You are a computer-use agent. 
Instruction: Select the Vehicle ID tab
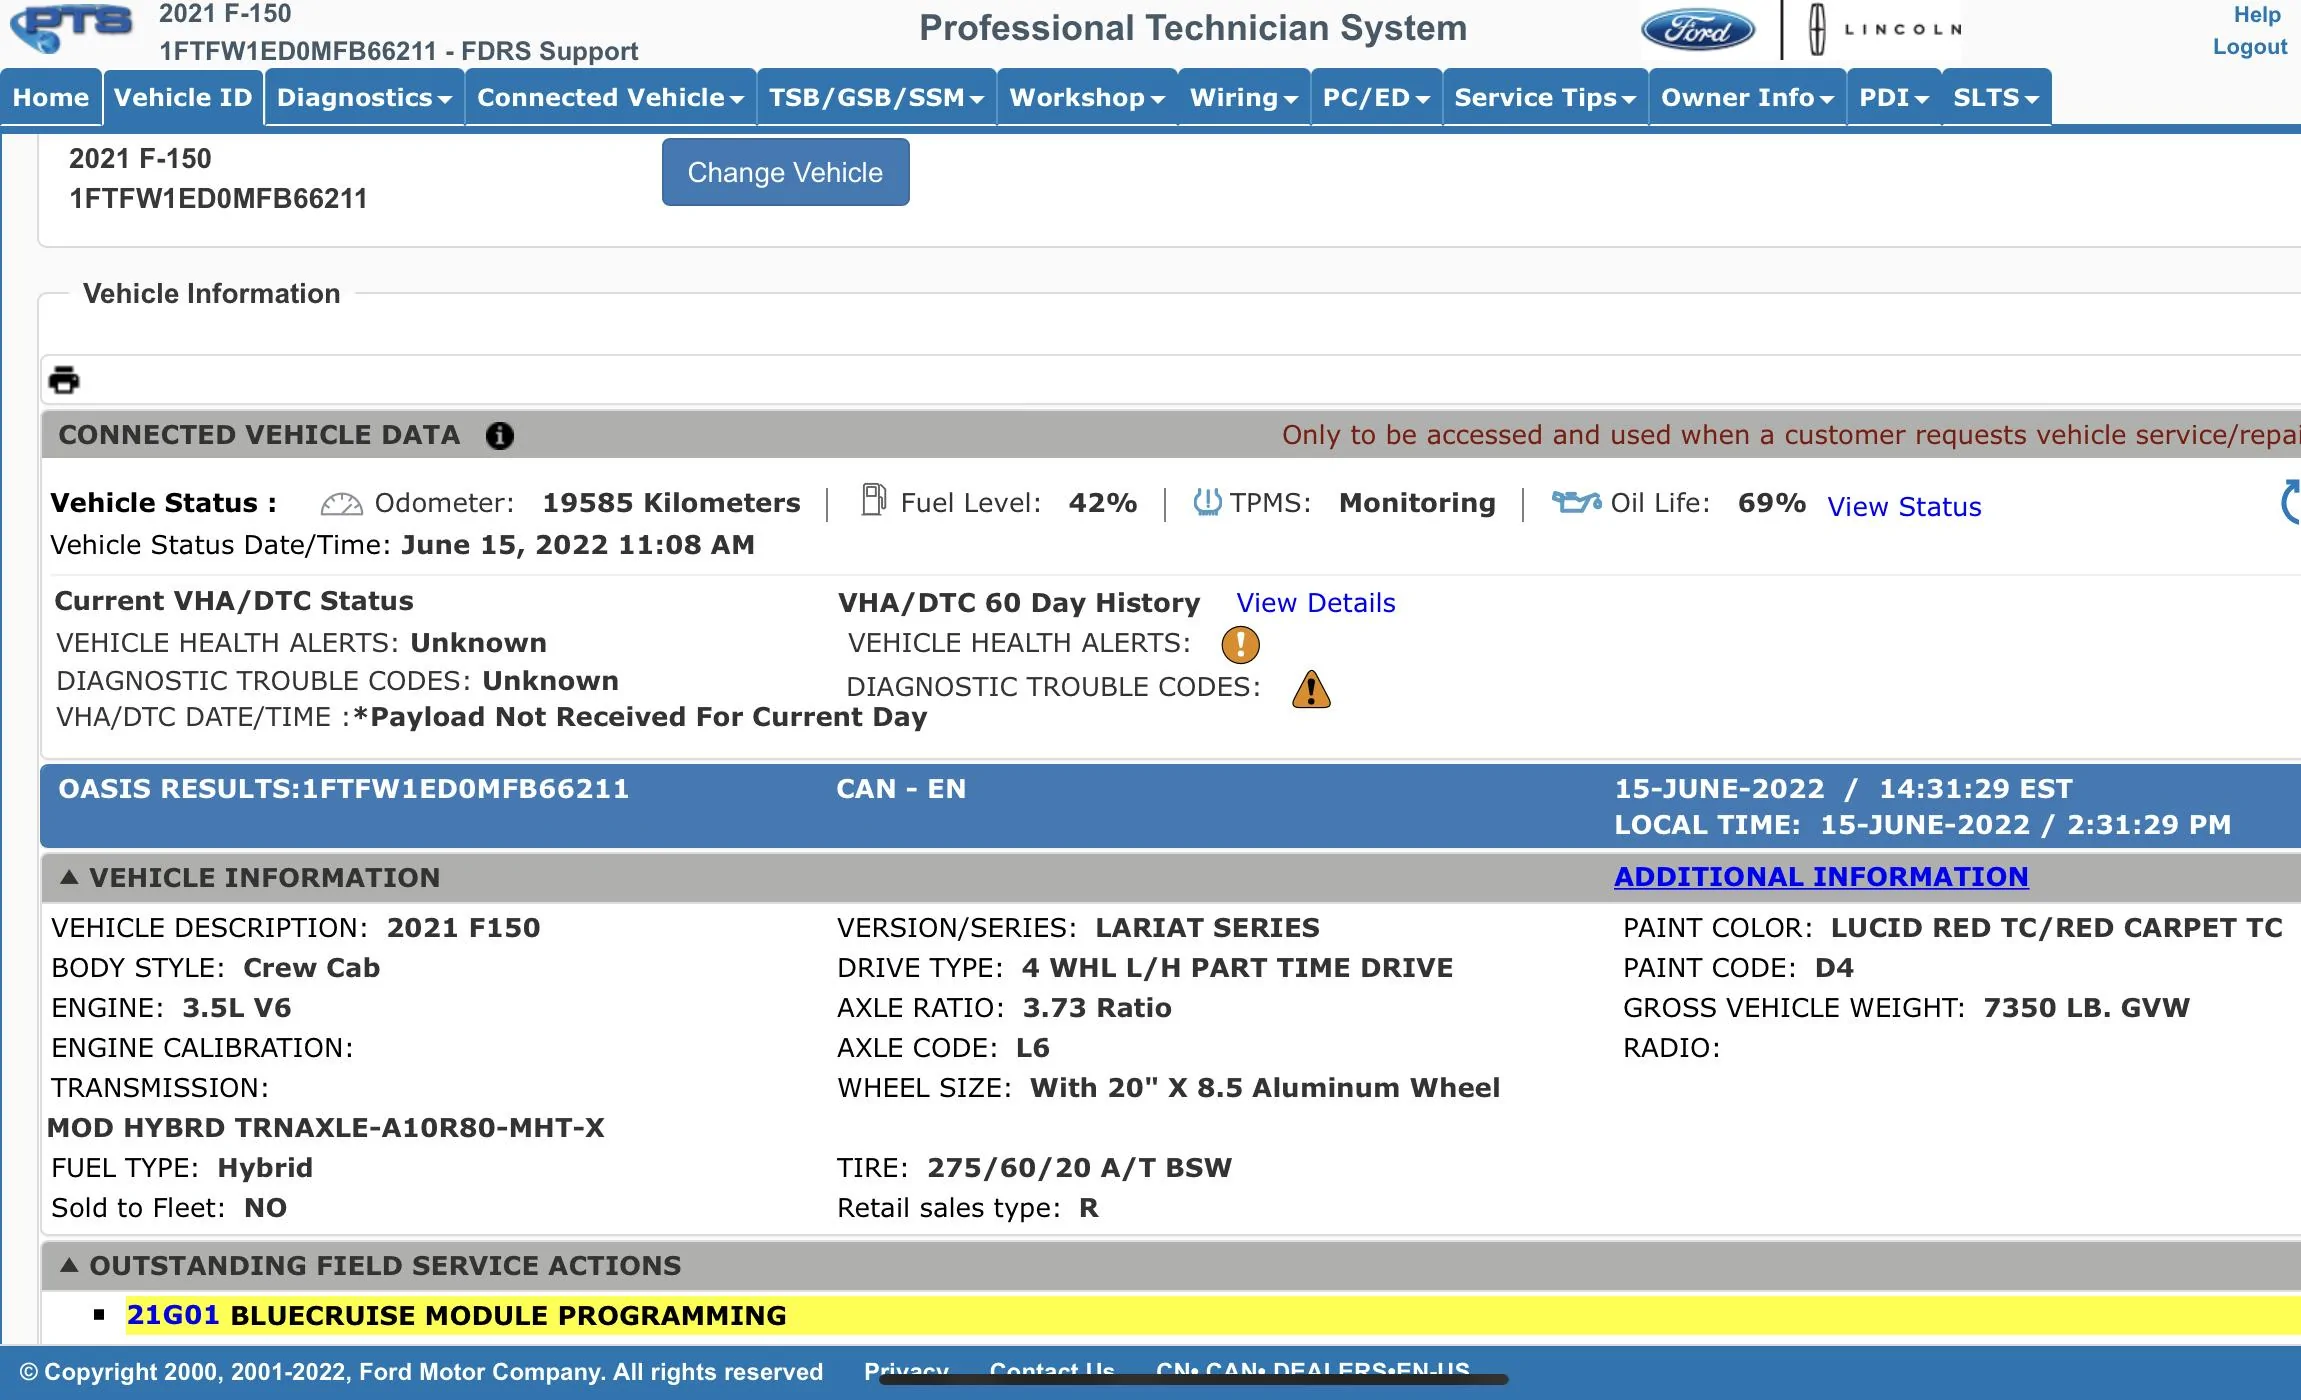click(183, 98)
